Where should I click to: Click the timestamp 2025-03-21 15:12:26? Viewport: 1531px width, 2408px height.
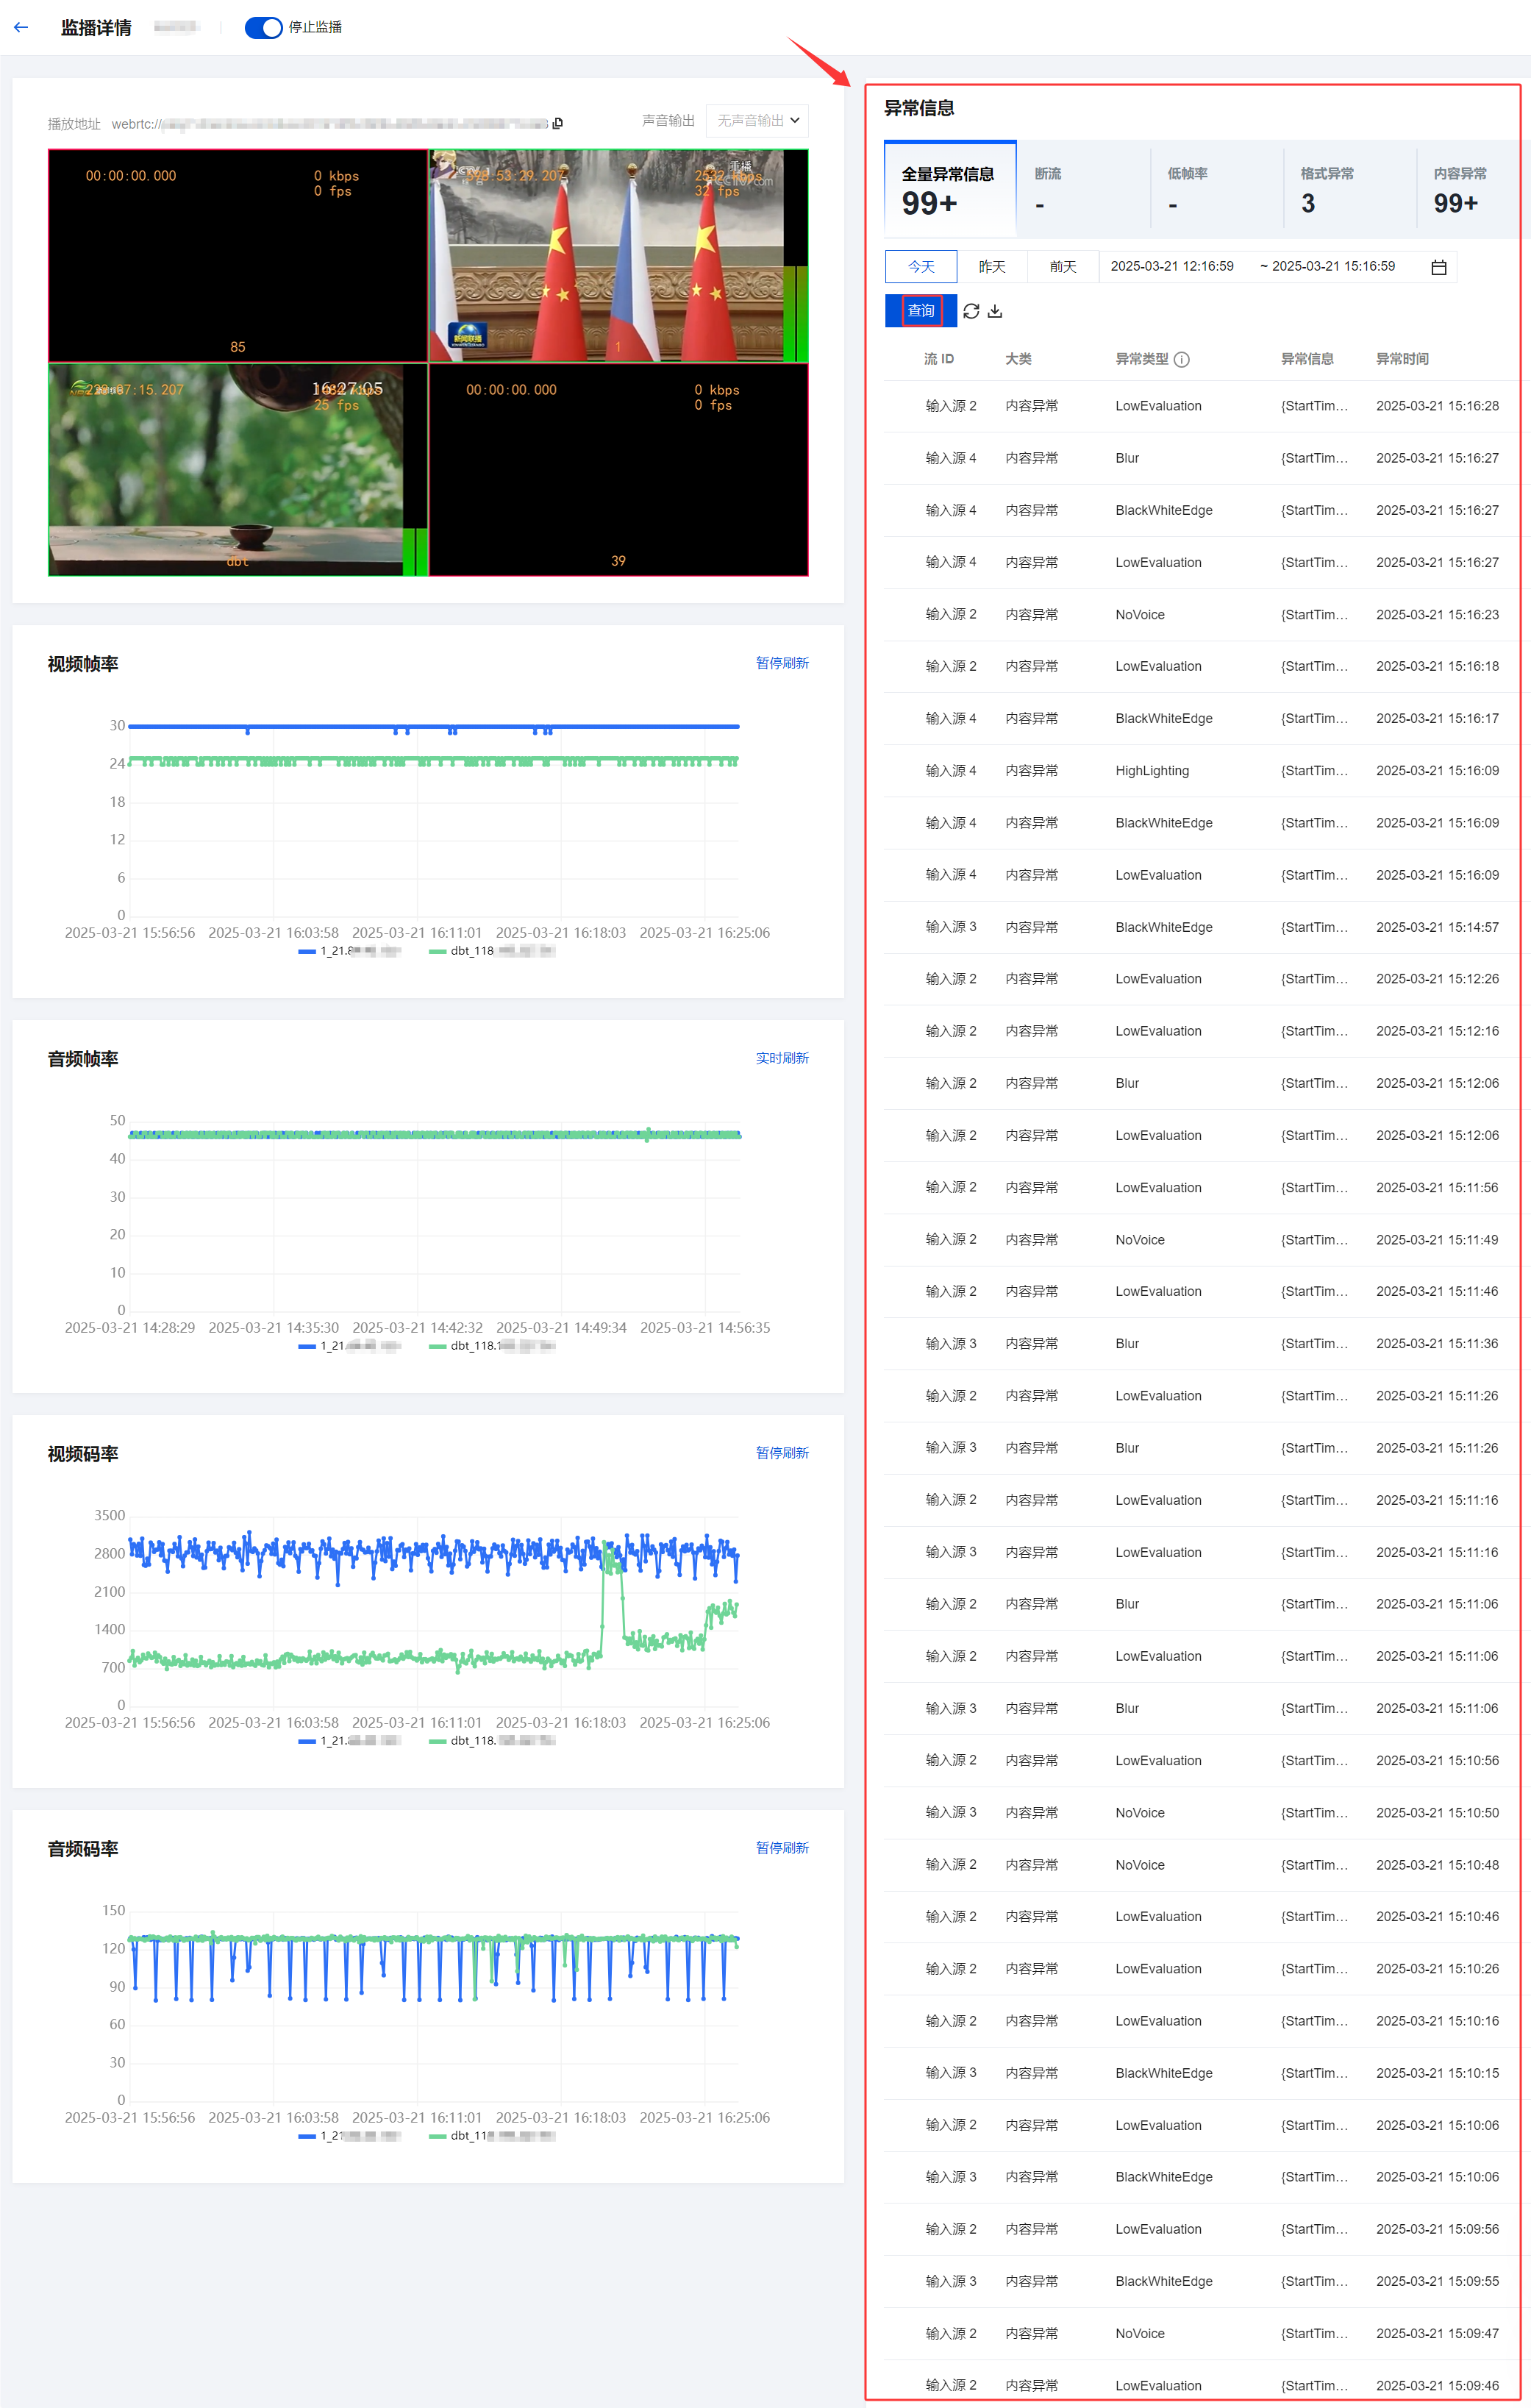tap(1437, 979)
